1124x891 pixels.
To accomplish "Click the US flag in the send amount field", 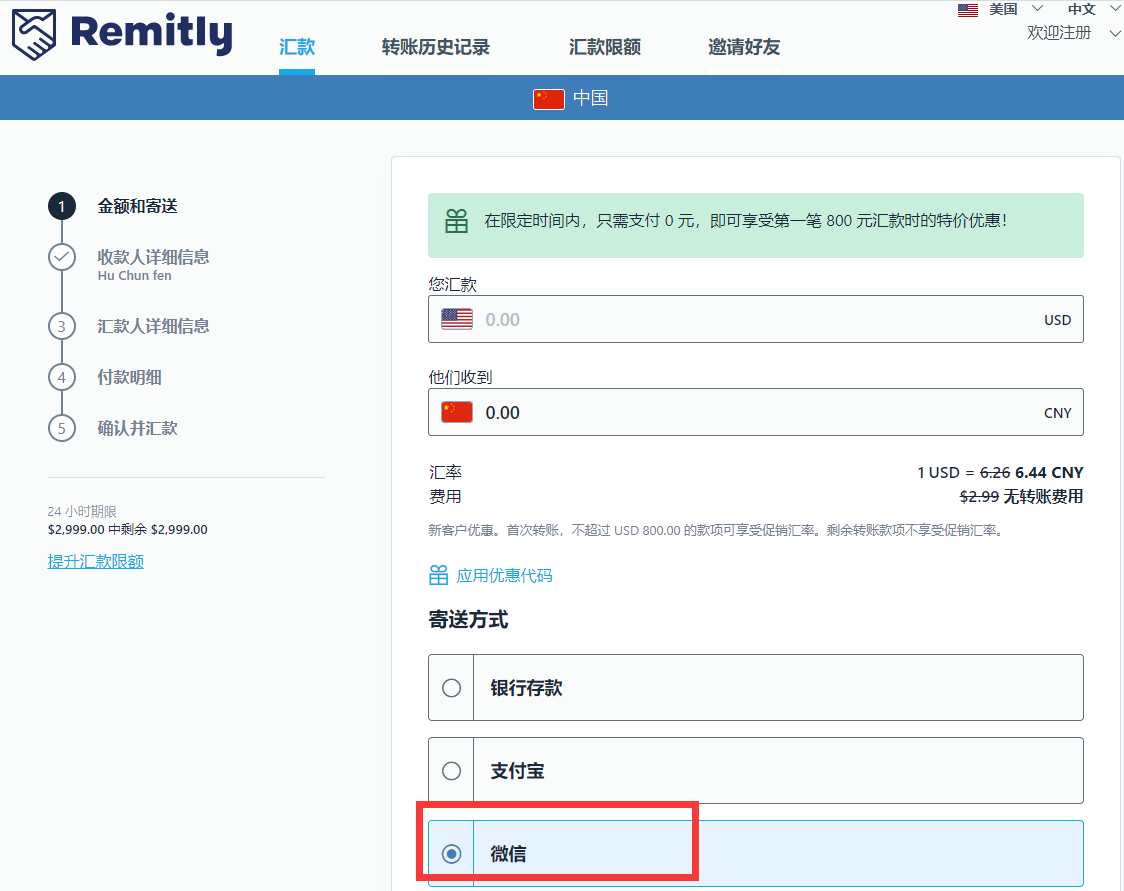I will 457,319.
